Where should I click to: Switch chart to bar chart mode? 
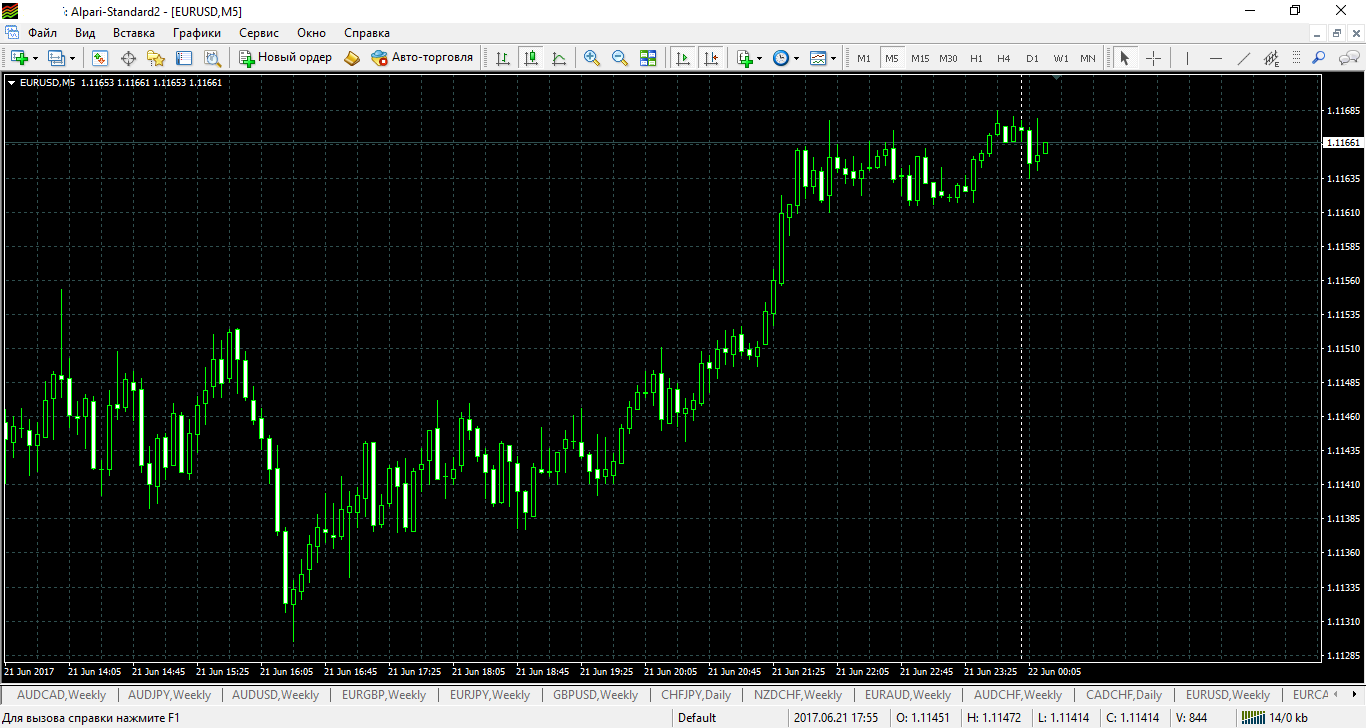(x=502, y=58)
